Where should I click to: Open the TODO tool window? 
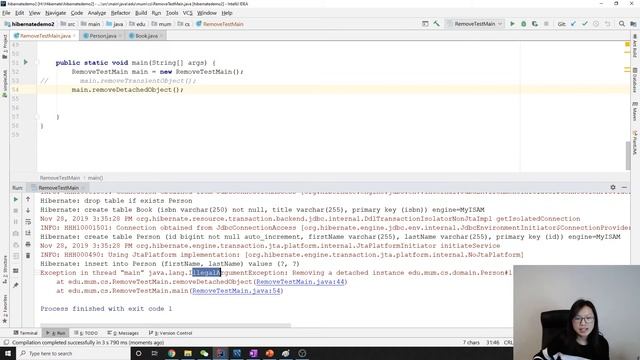(86, 333)
